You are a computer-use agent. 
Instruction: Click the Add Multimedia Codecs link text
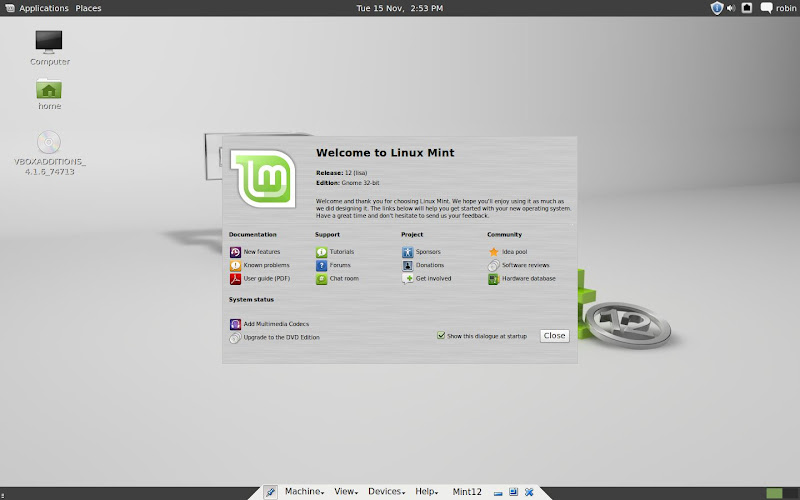pyautogui.click(x=276, y=324)
